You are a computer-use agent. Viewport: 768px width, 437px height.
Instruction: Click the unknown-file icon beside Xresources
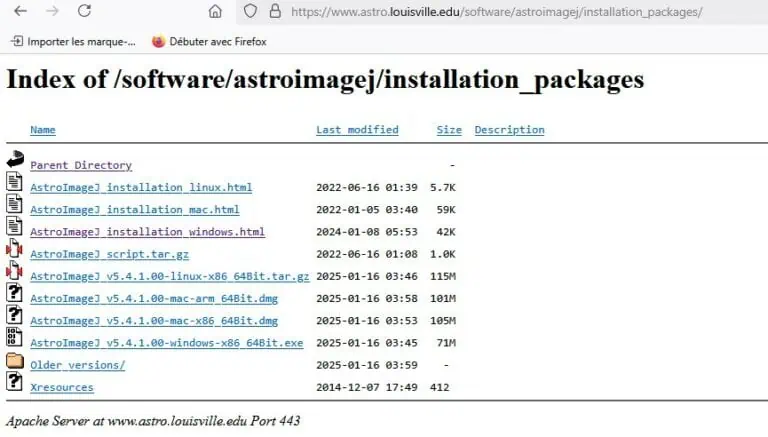click(14, 381)
